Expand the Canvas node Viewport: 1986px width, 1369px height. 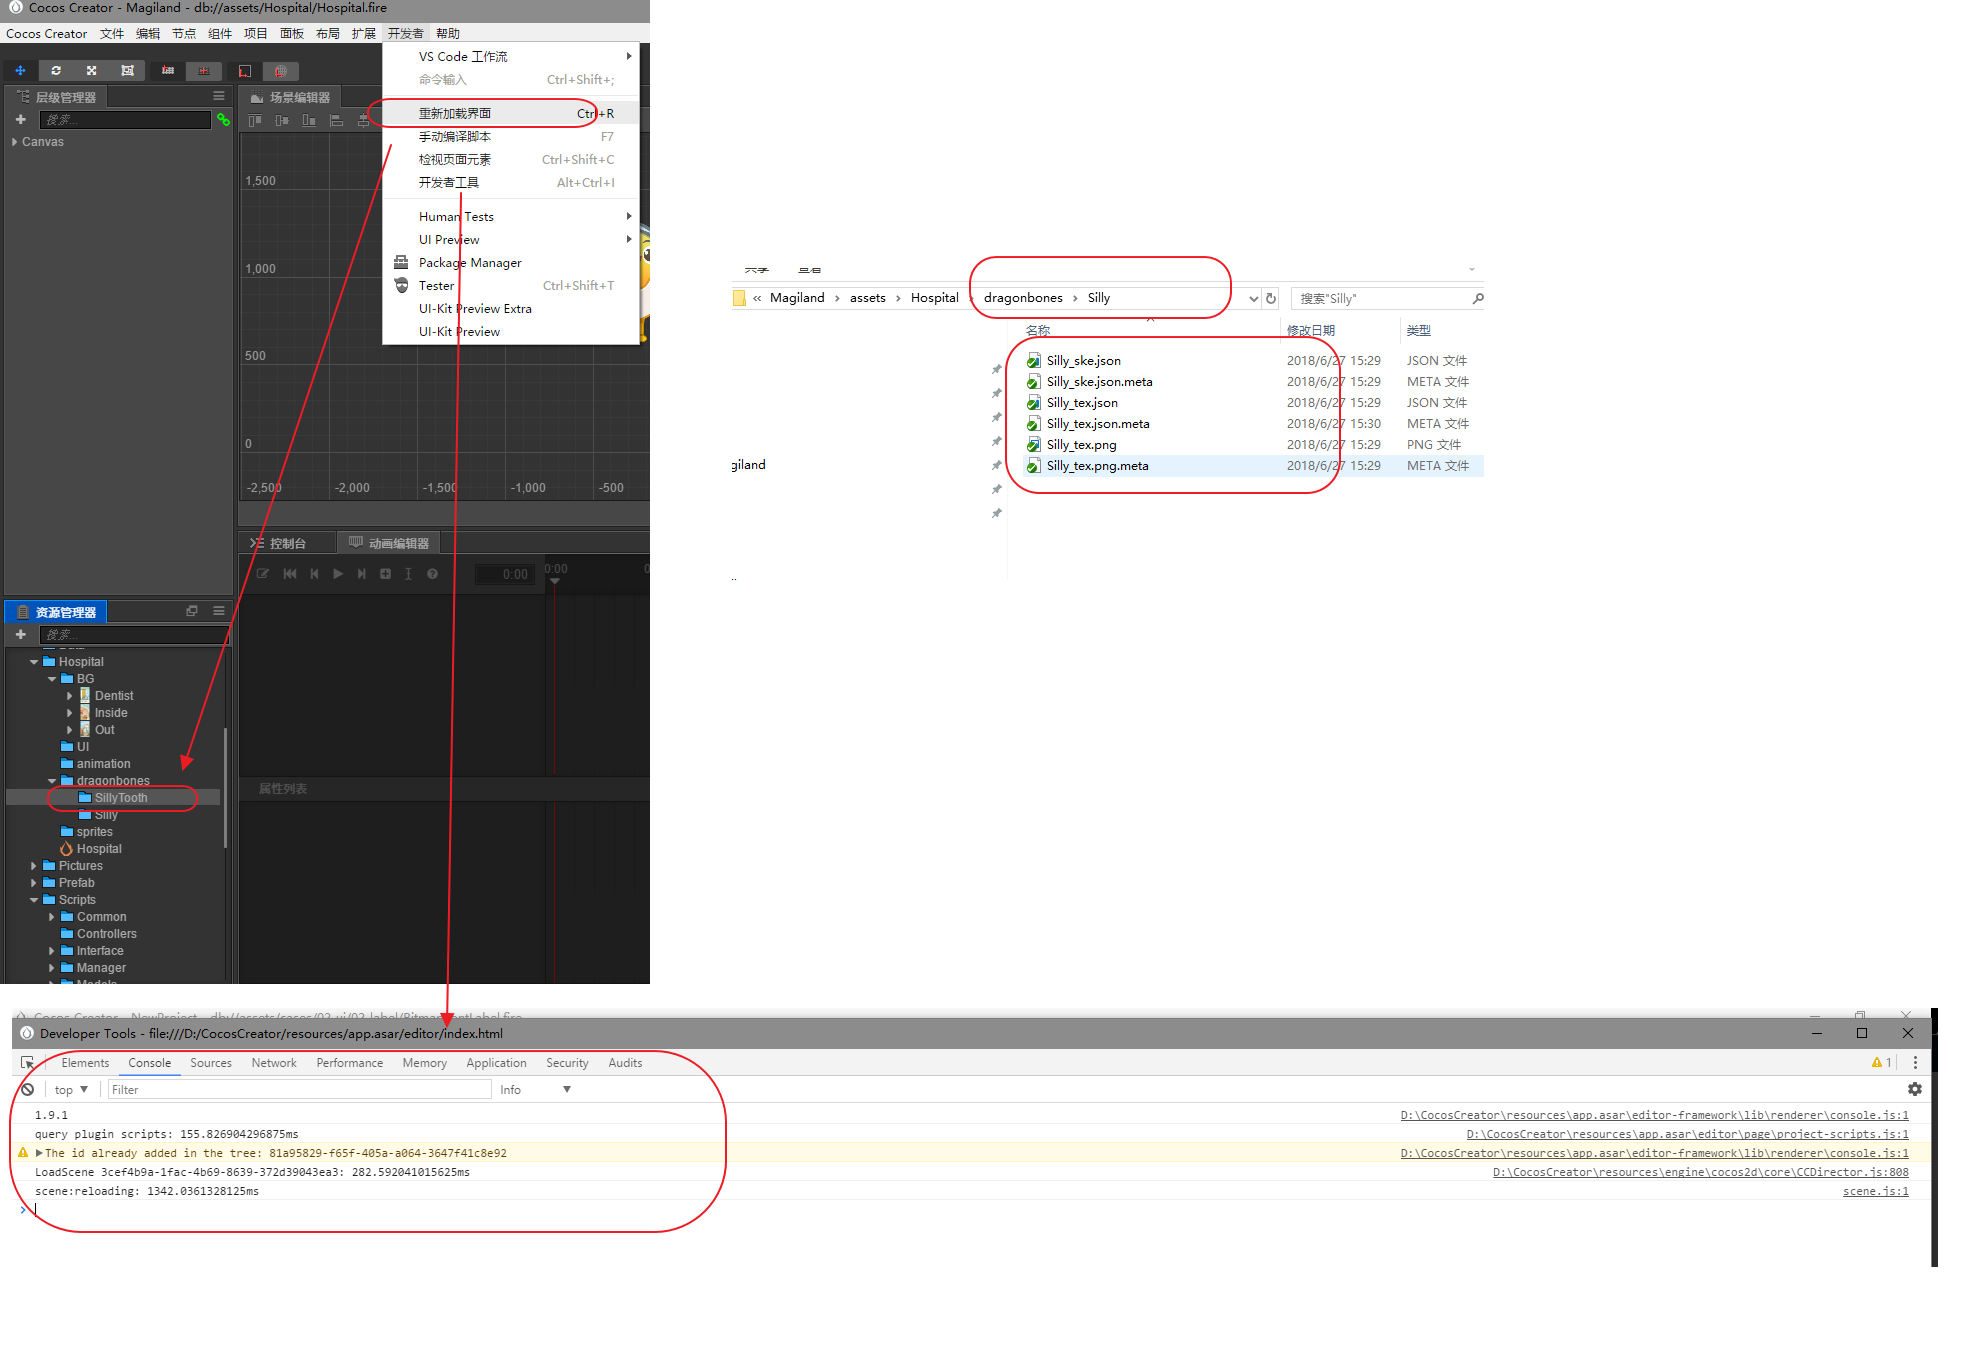pyautogui.click(x=14, y=142)
